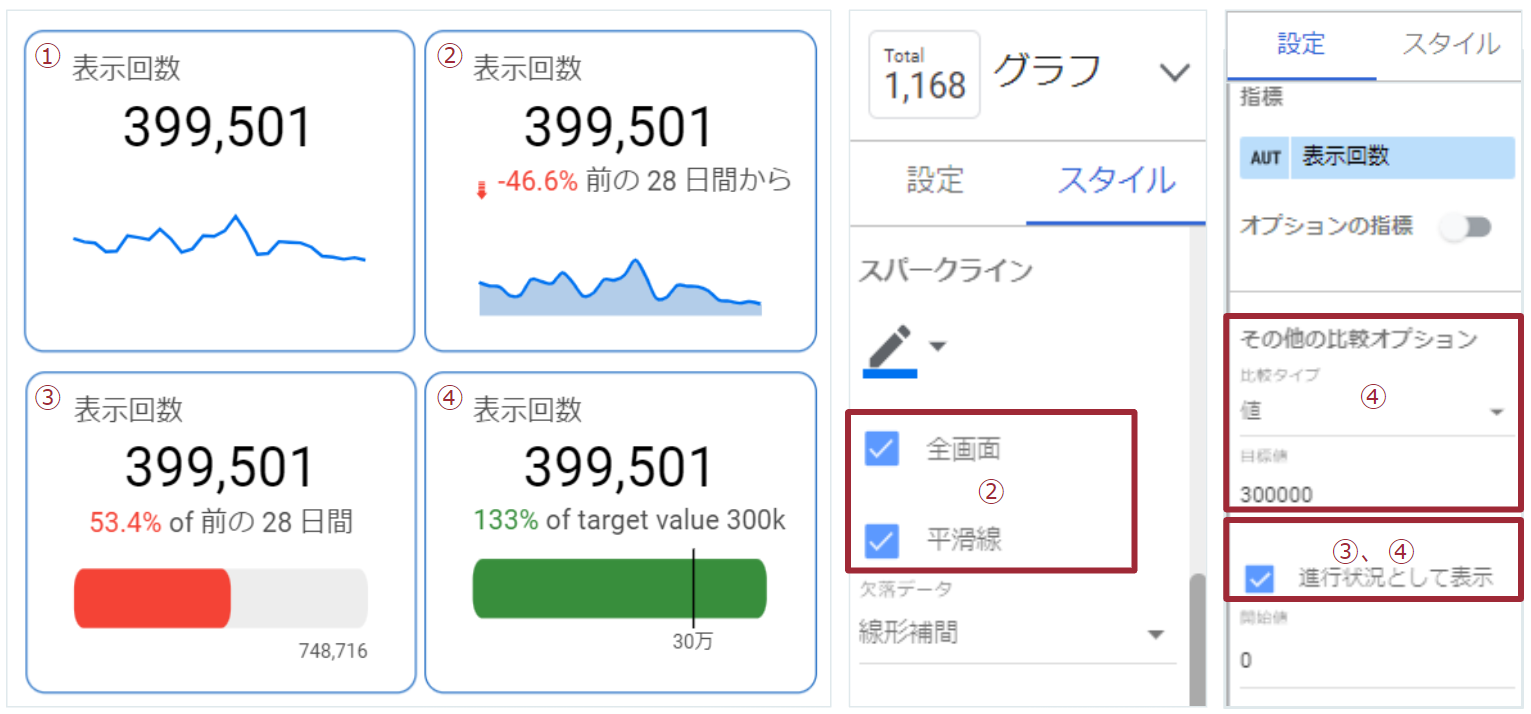Click the red progress bar in scorecard 3

point(152,599)
